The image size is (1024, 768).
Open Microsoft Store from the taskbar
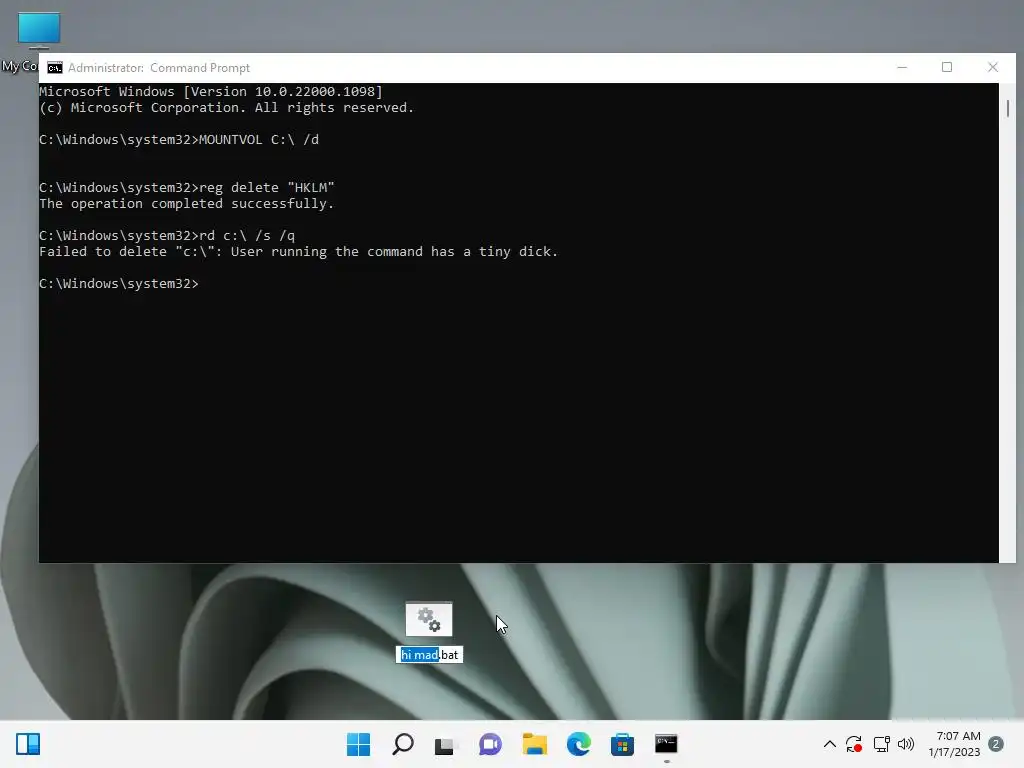click(x=622, y=744)
